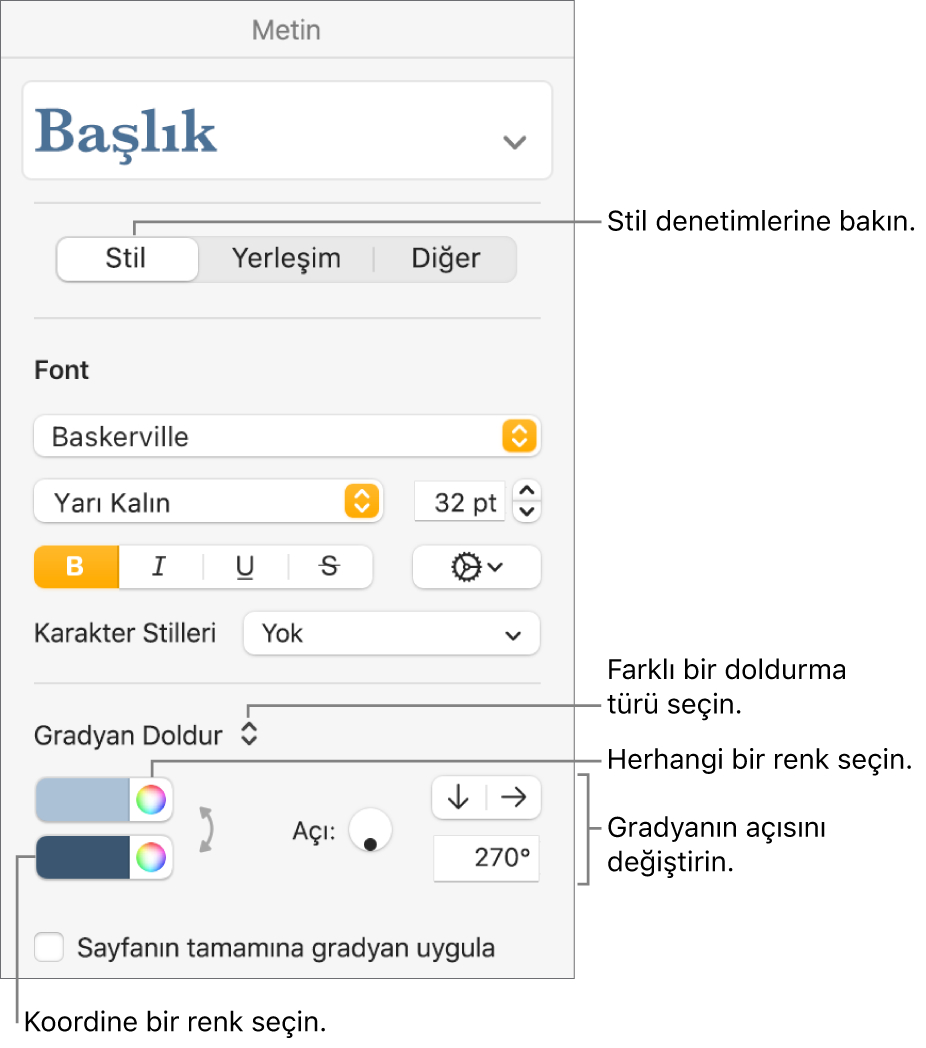The image size is (926, 1048).
Task: Open the Yarı Kalın typeface popup
Action: pyautogui.click(x=208, y=501)
